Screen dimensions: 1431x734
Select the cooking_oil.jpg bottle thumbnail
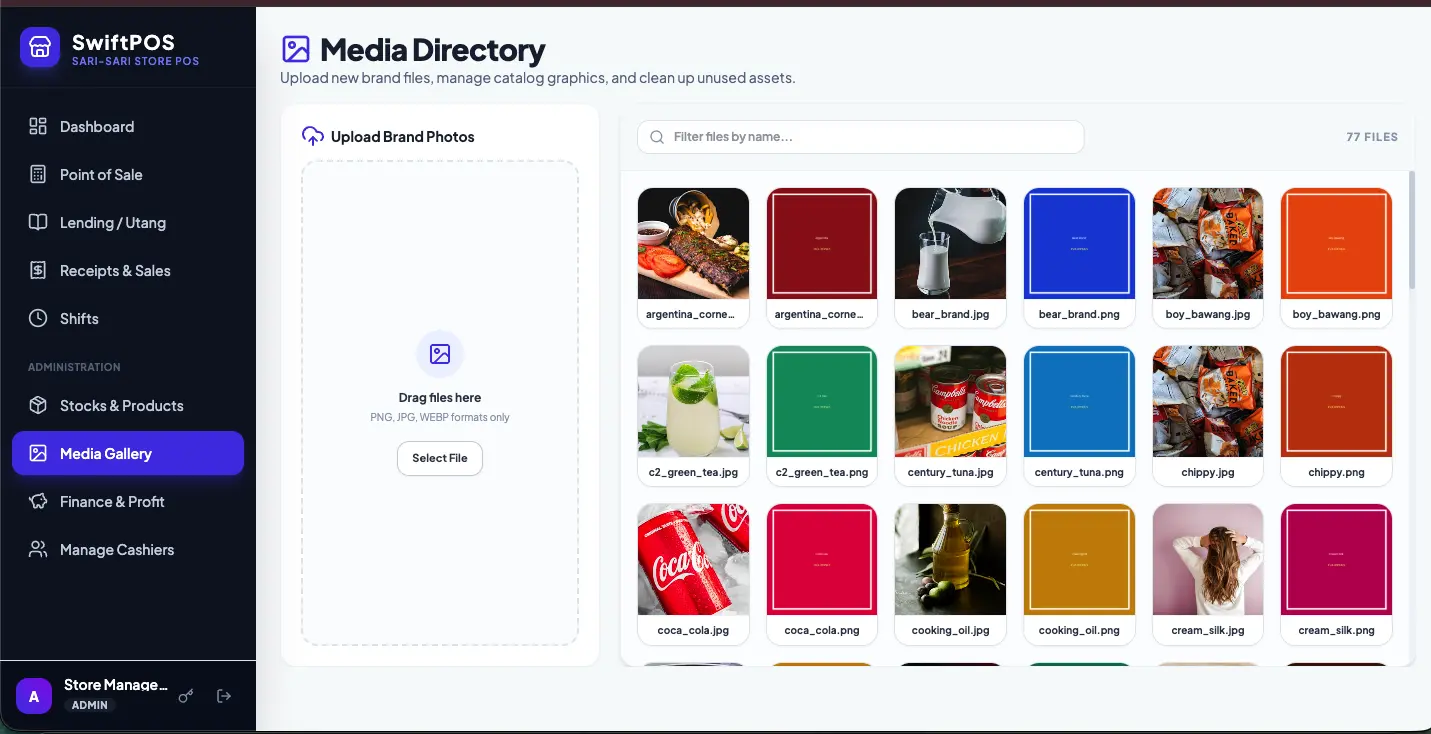tap(950, 559)
